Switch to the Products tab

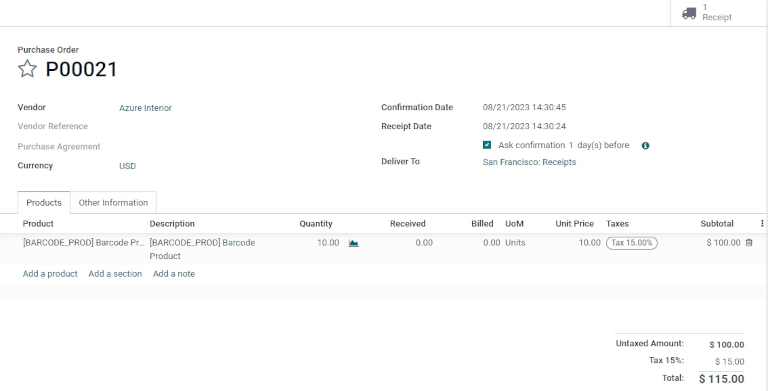tap(44, 203)
